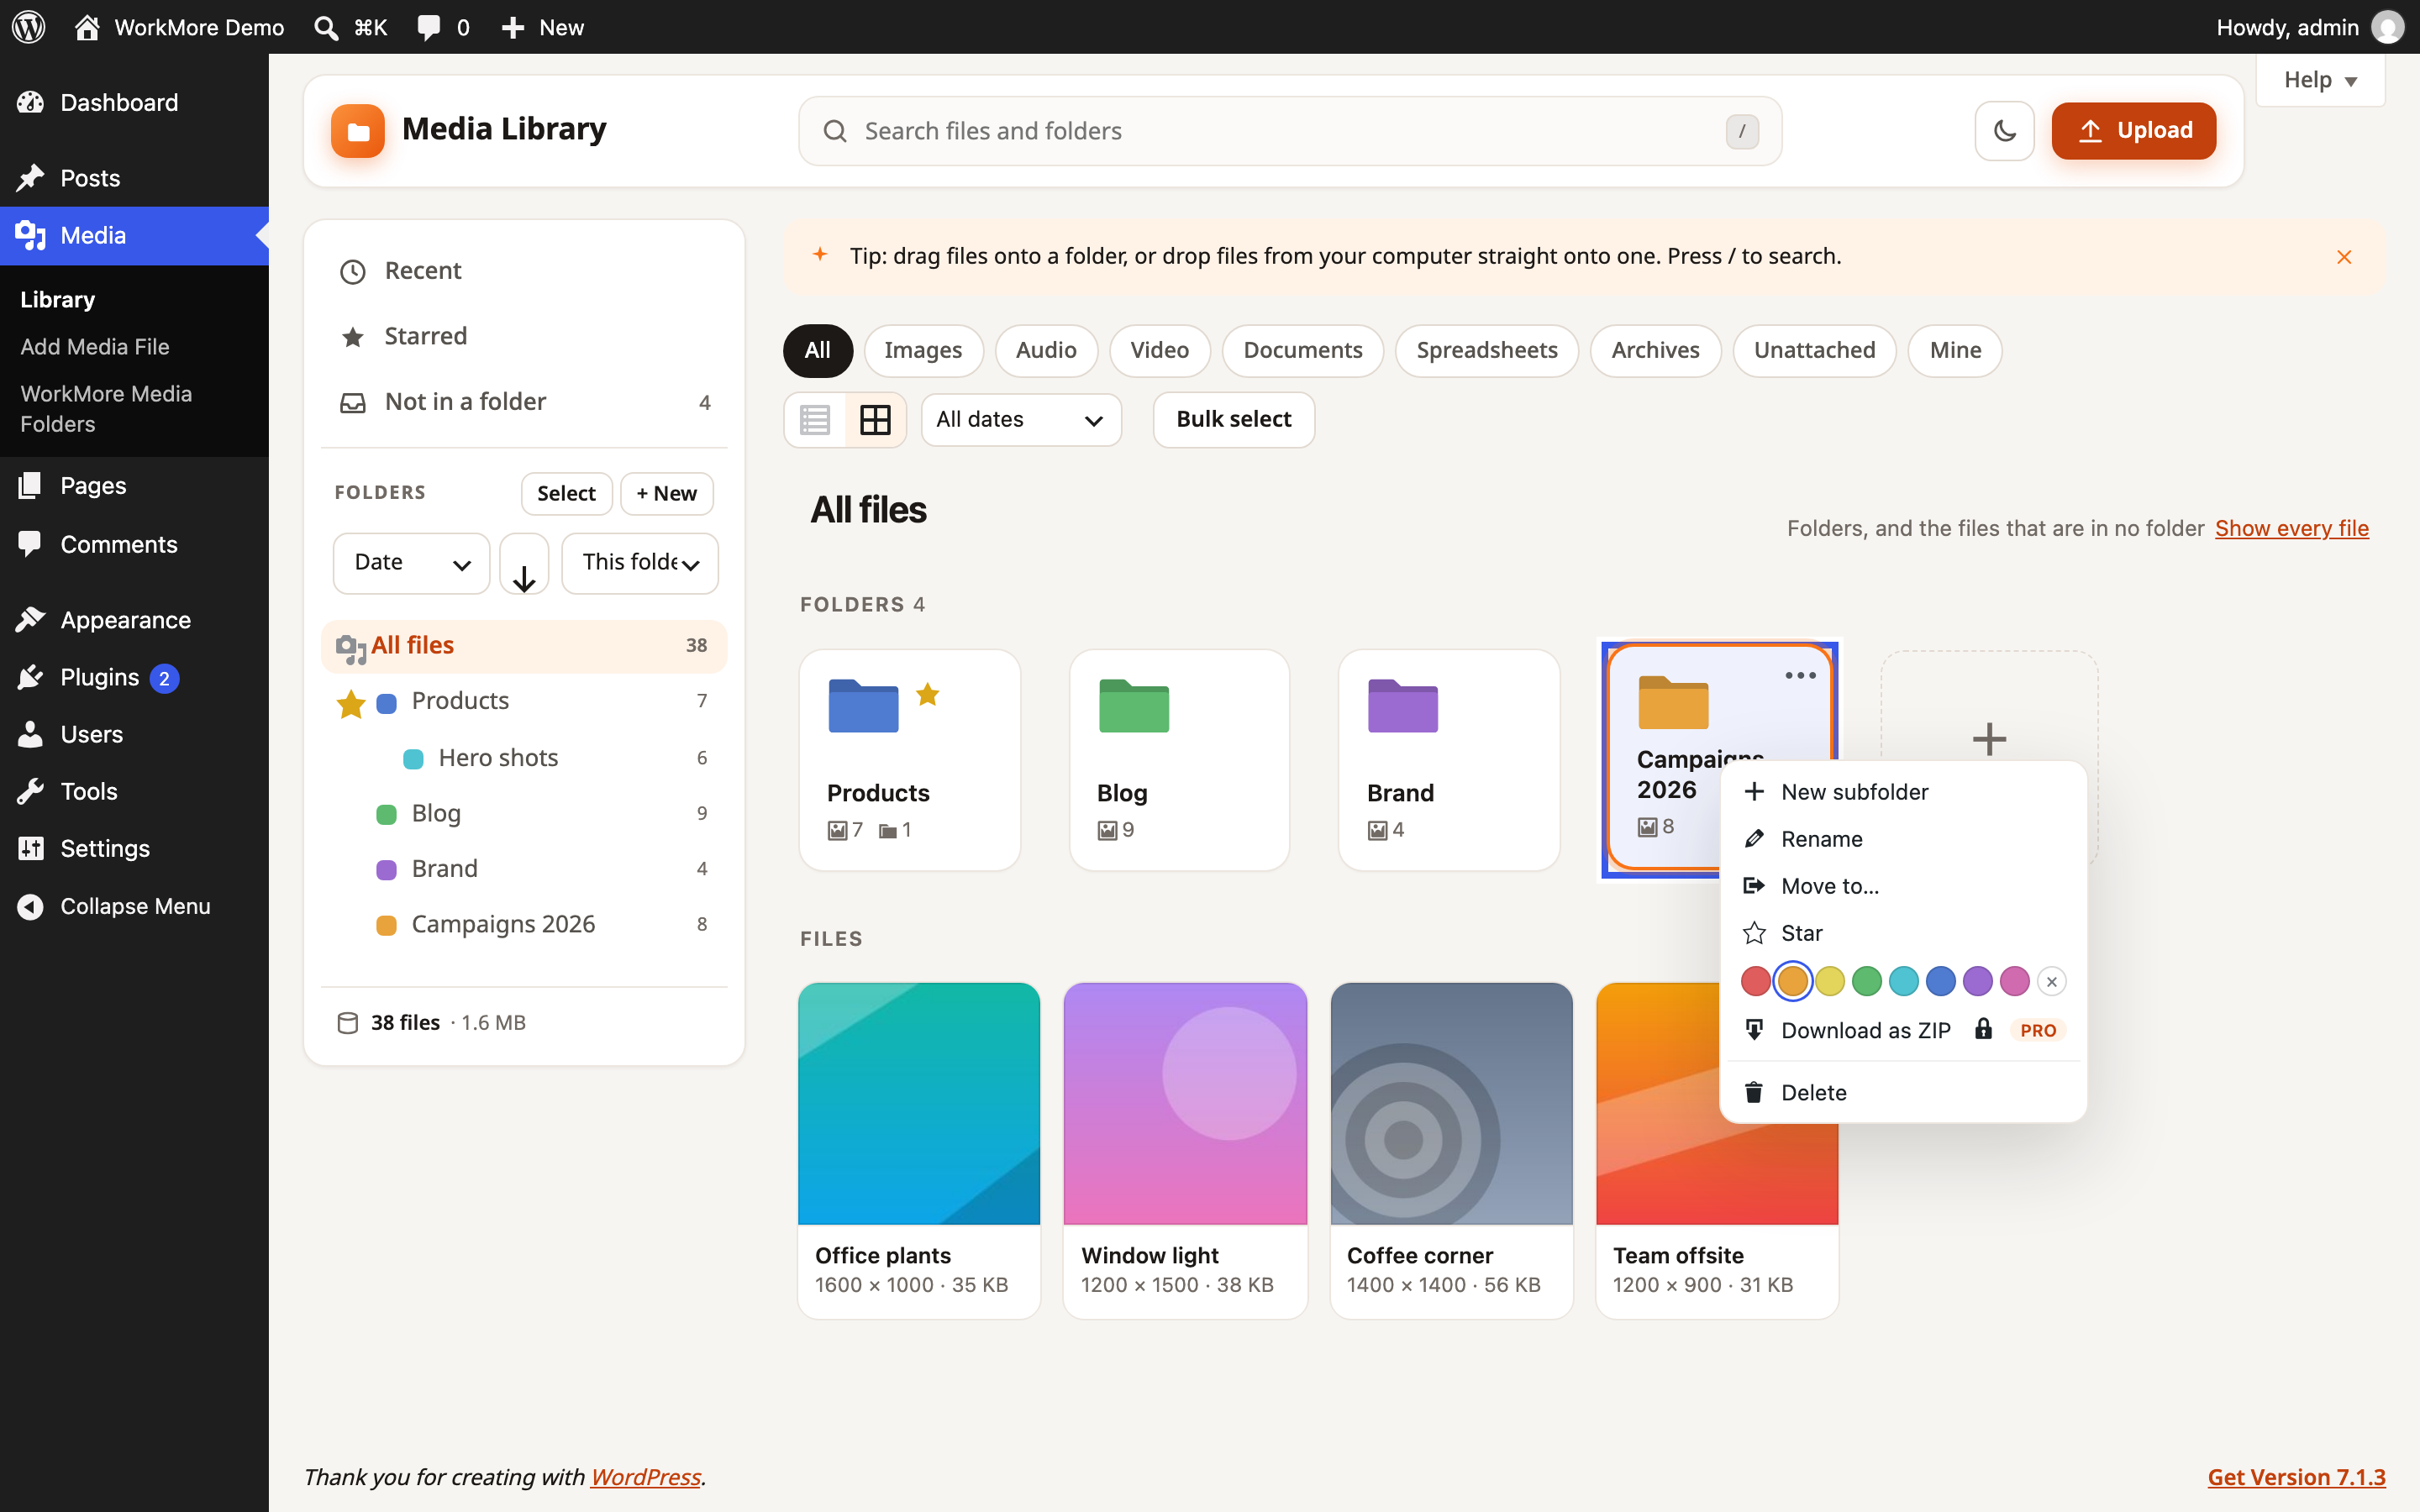
Task: Toggle dark mode with the moon icon
Action: (x=2004, y=131)
